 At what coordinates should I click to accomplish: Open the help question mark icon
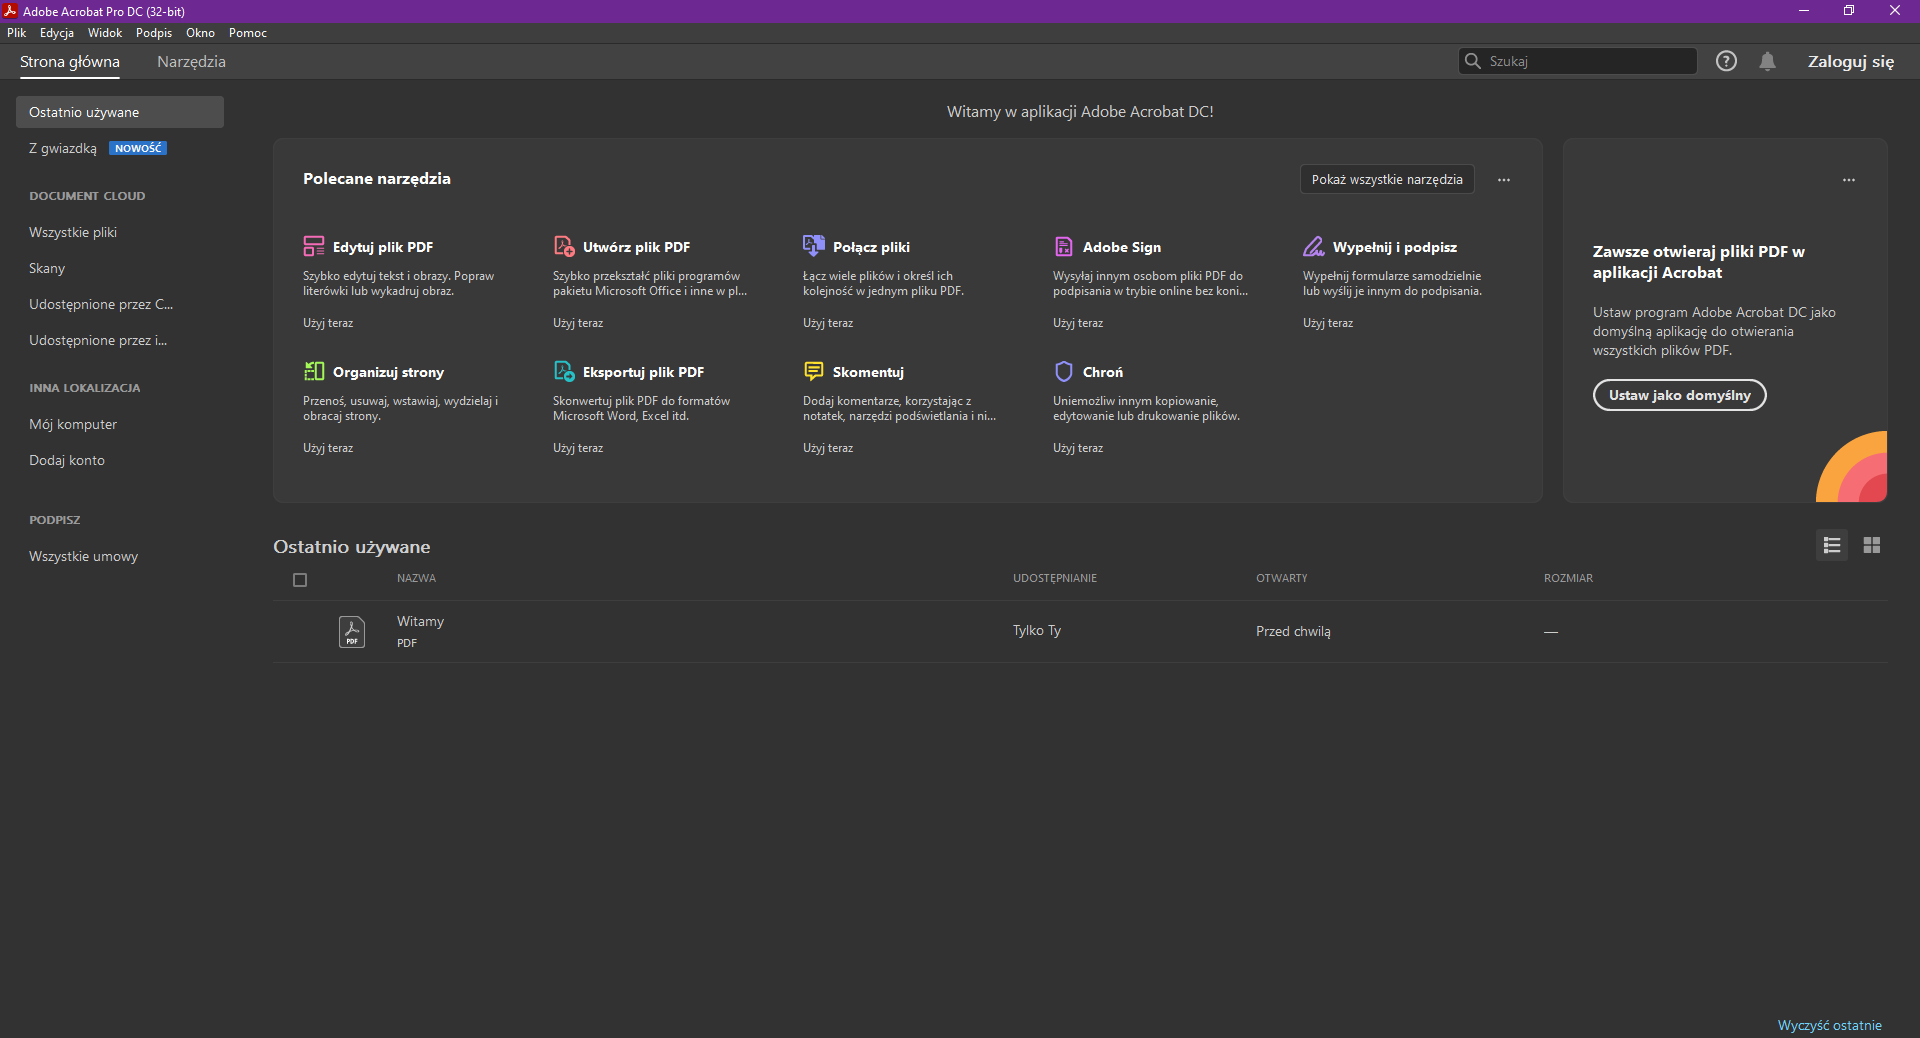(x=1726, y=61)
